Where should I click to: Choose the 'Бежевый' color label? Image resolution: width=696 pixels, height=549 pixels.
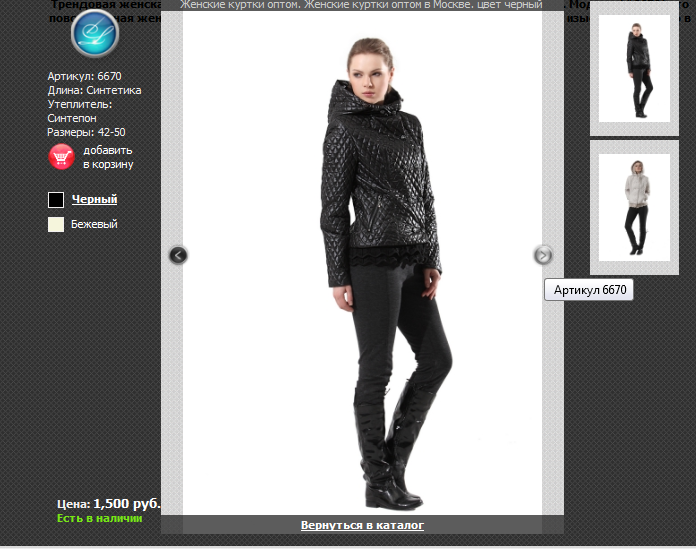(x=94, y=224)
